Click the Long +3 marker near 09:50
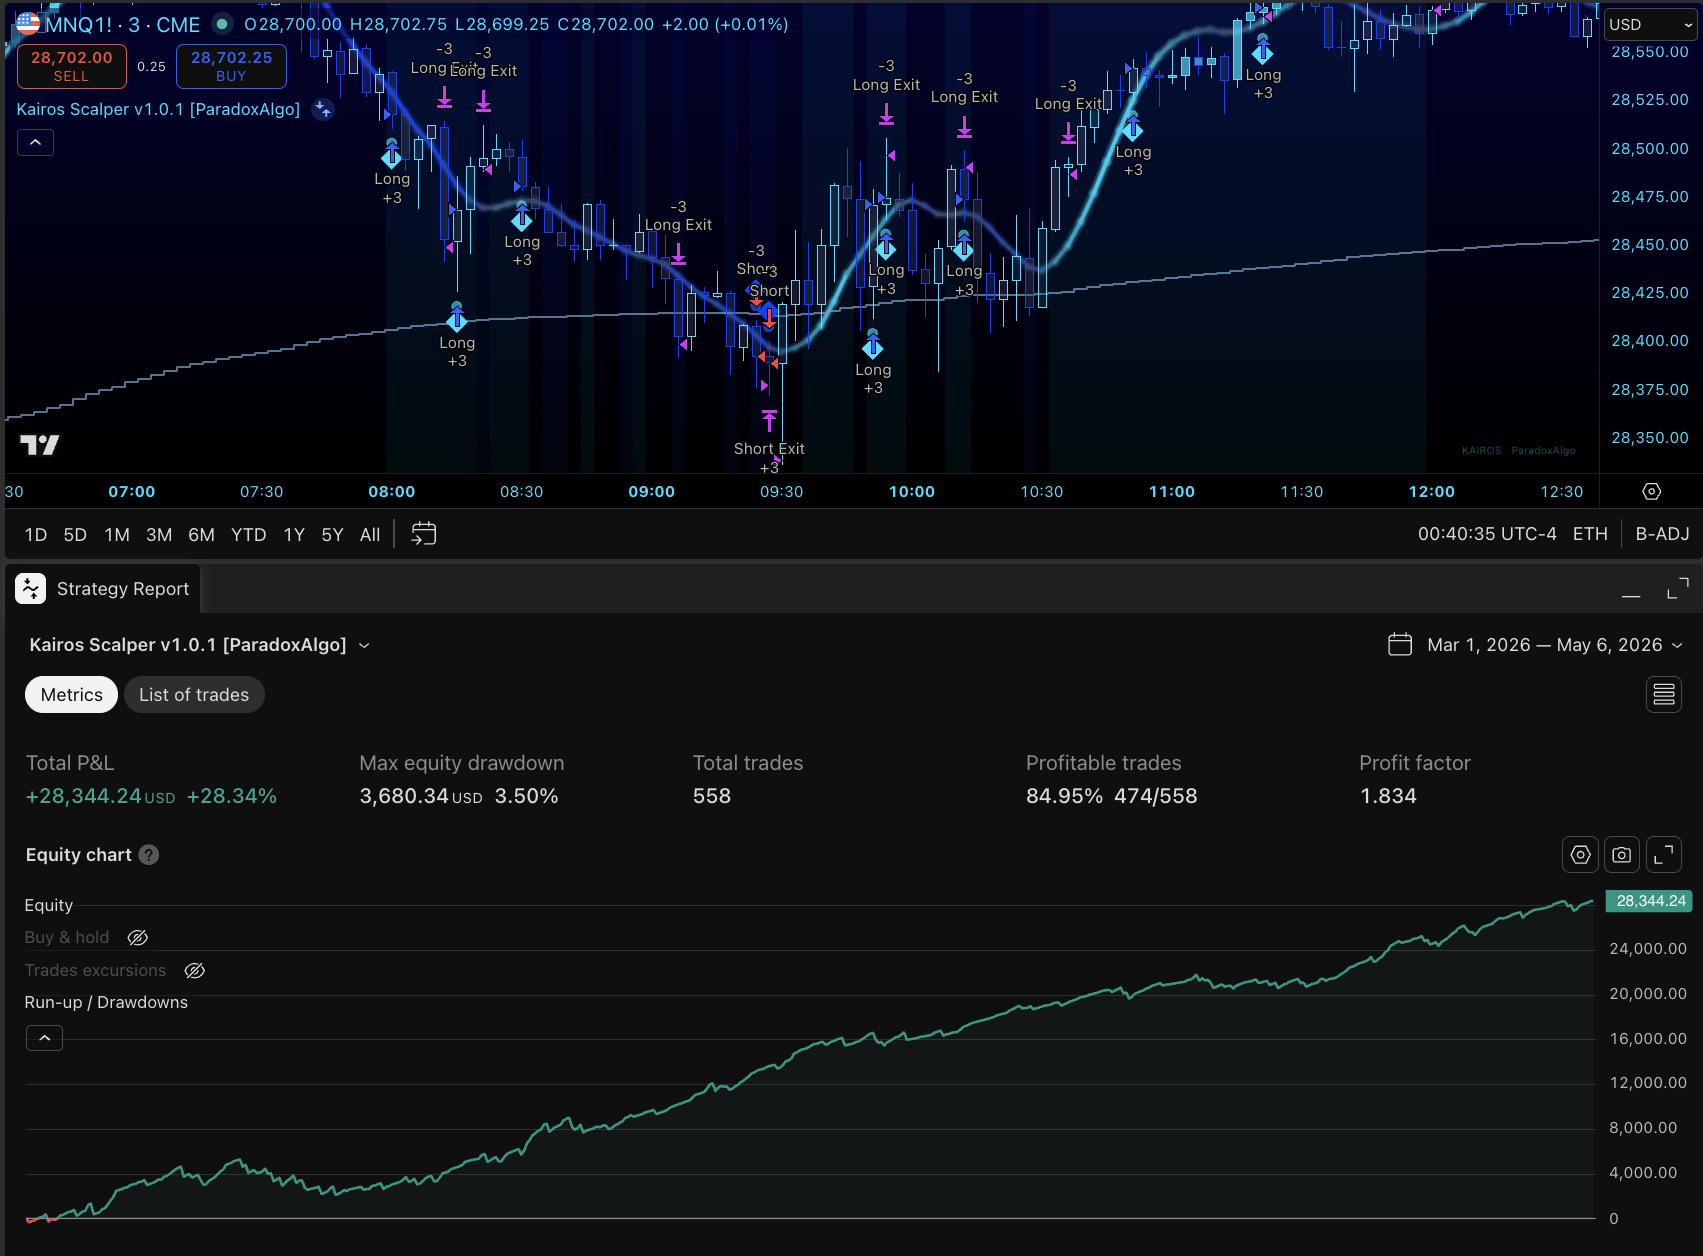Image resolution: width=1703 pixels, height=1256 pixels. 873,344
